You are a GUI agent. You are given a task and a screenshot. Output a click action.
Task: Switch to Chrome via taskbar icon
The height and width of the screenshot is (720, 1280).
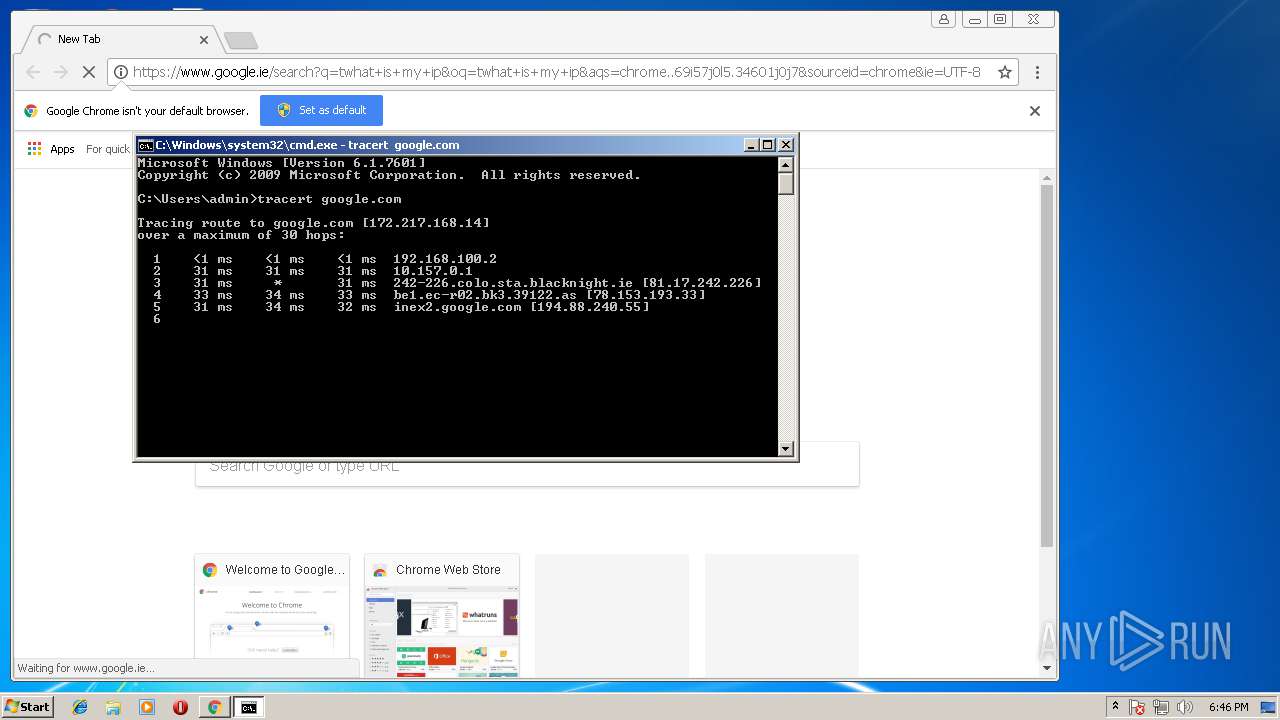pyautogui.click(x=214, y=707)
